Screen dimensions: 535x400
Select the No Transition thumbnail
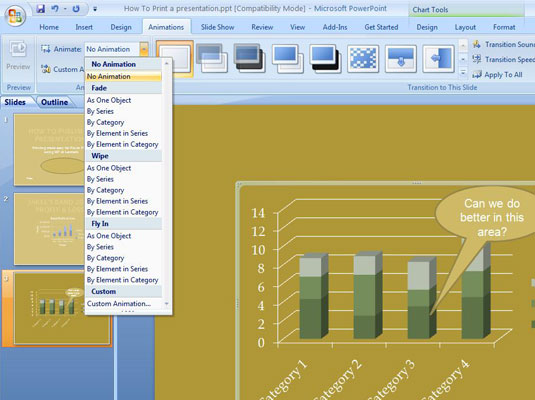coord(175,58)
